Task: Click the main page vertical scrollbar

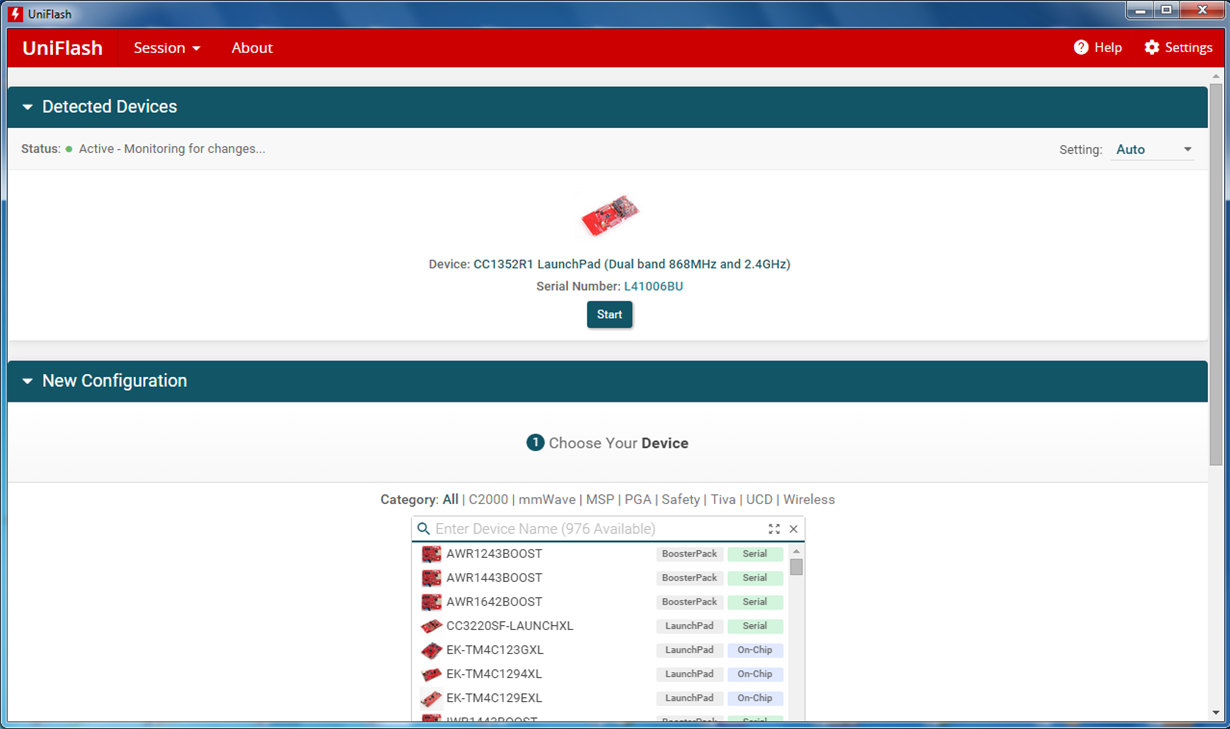Action: 1216,275
